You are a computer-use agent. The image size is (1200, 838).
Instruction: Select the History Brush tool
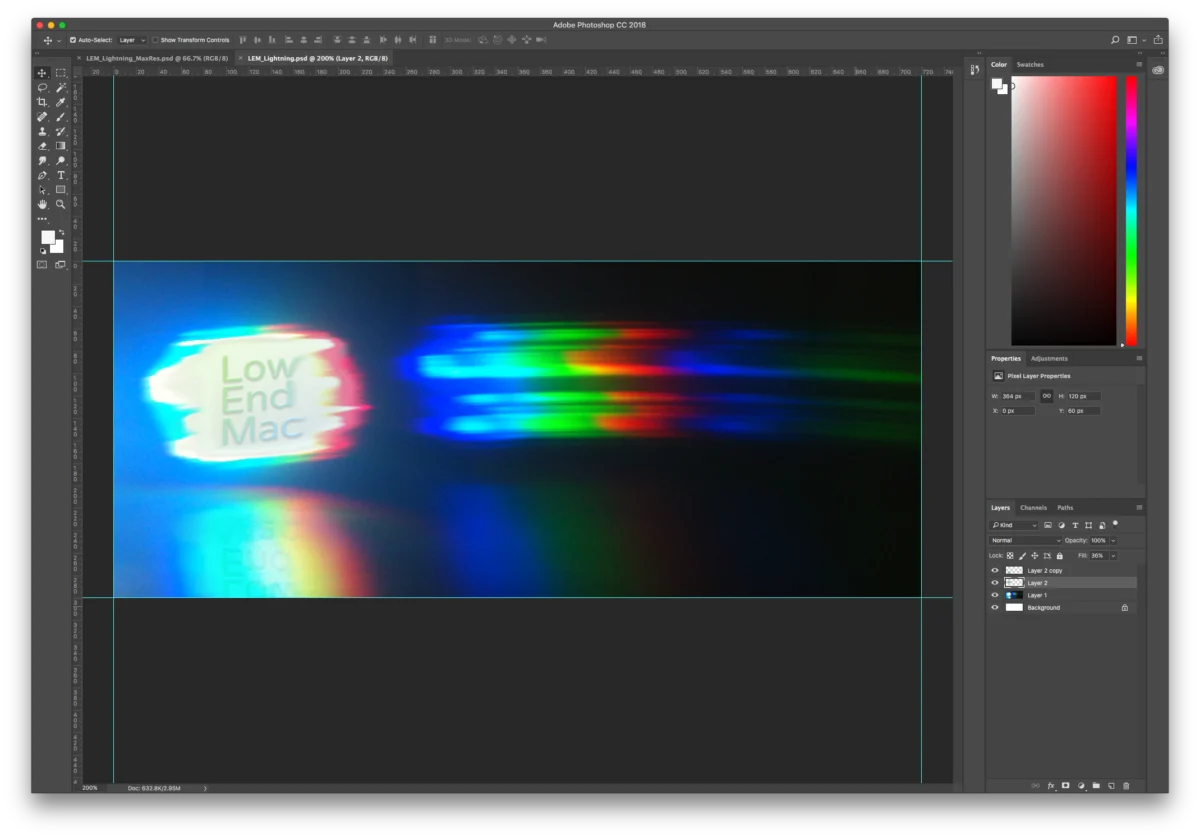coord(61,131)
